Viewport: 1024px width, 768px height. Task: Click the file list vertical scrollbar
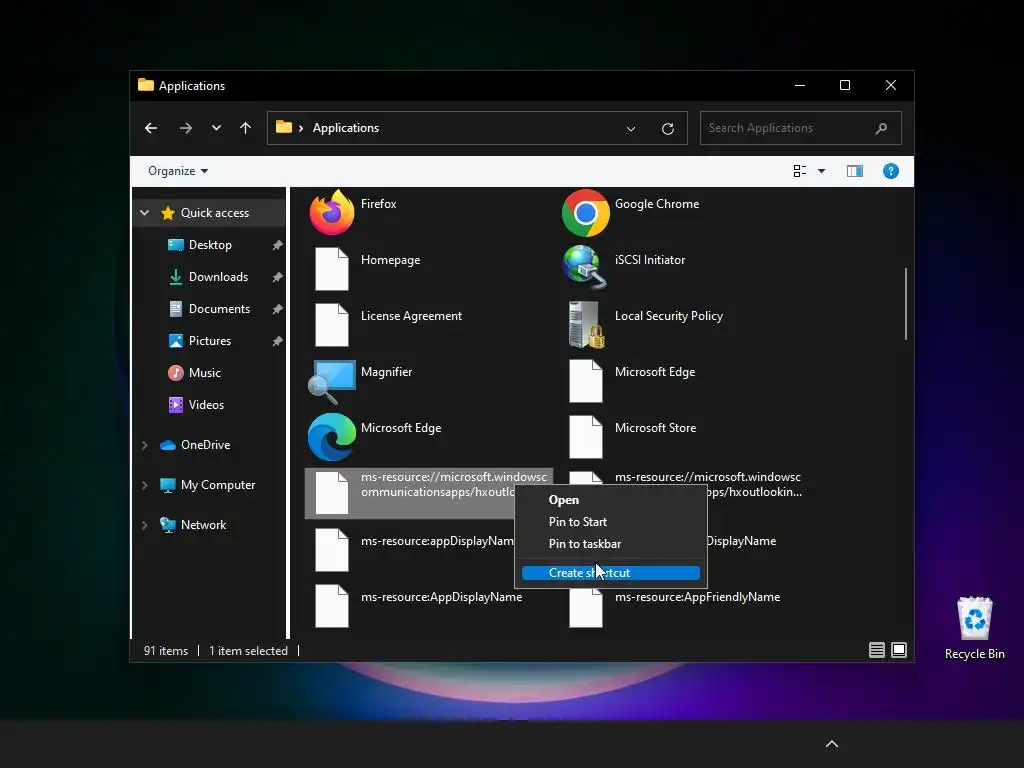point(906,304)
